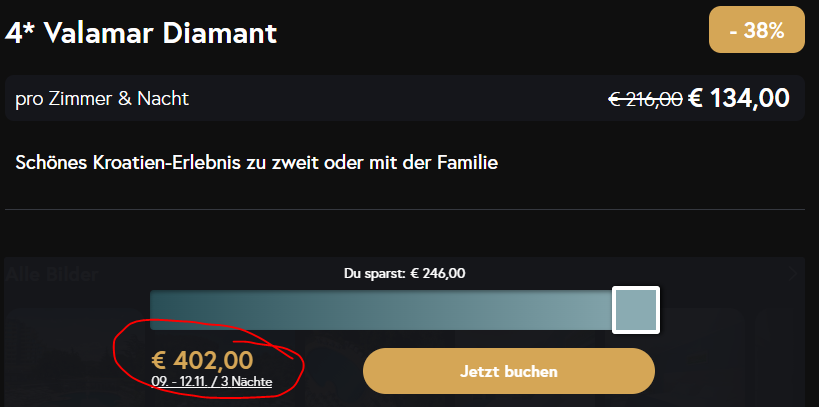Click the - 38% discount badge
819x407 pixels.
[x=756, y=30]
